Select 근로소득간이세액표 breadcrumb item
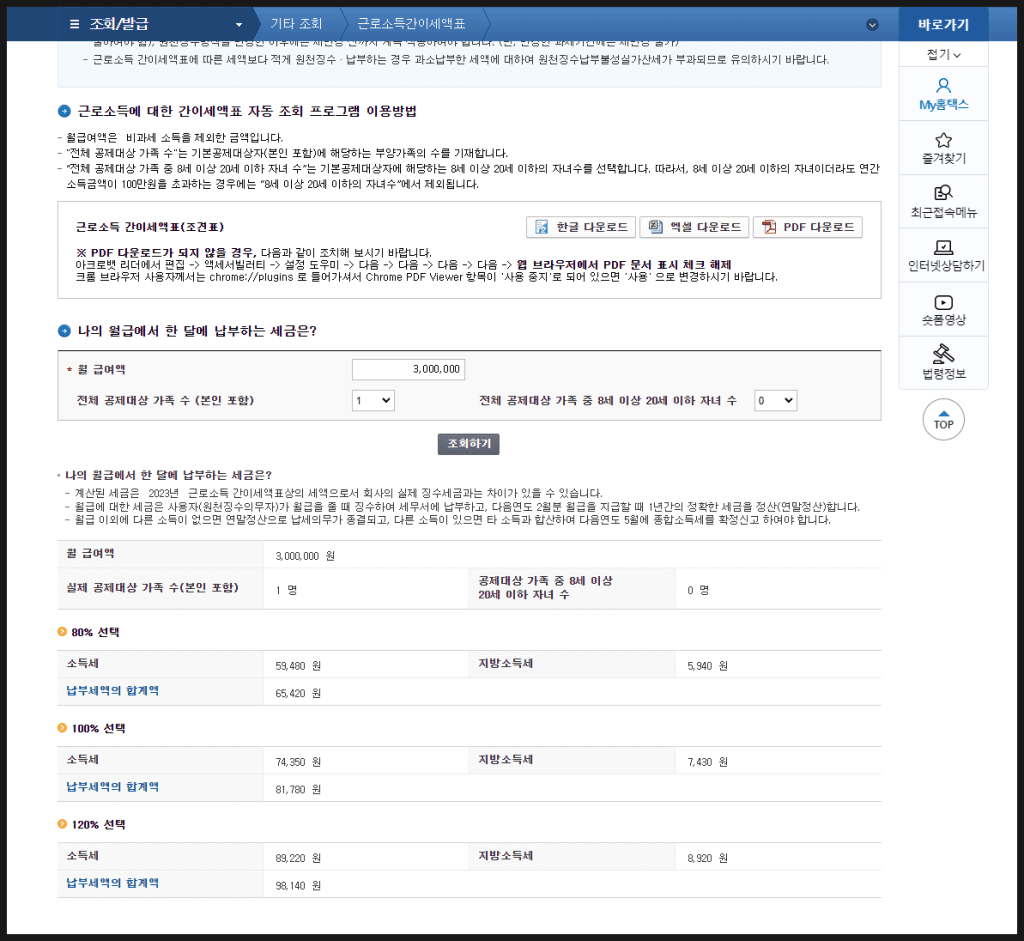This screenshot has width=1024, height=941. tap(411, 24)
